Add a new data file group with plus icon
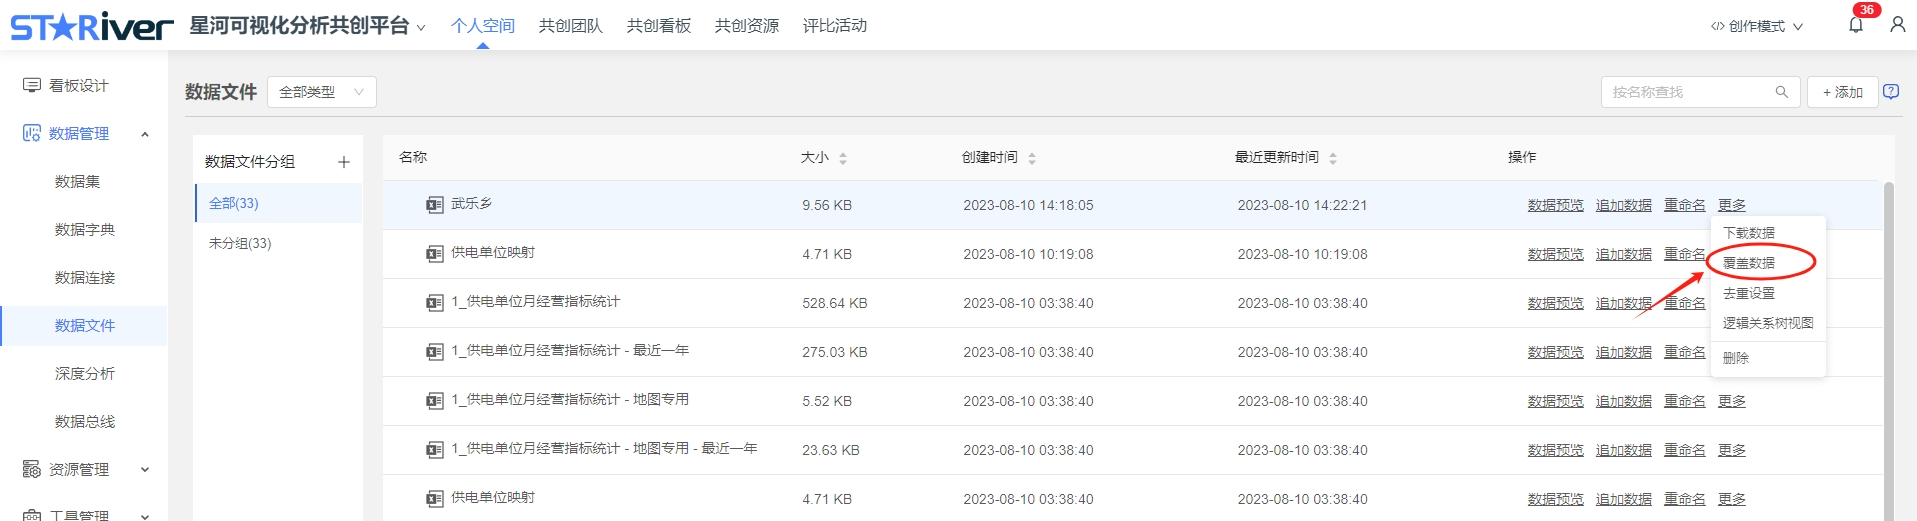This screenshot has height=521, width=1917. coord(344,162)
